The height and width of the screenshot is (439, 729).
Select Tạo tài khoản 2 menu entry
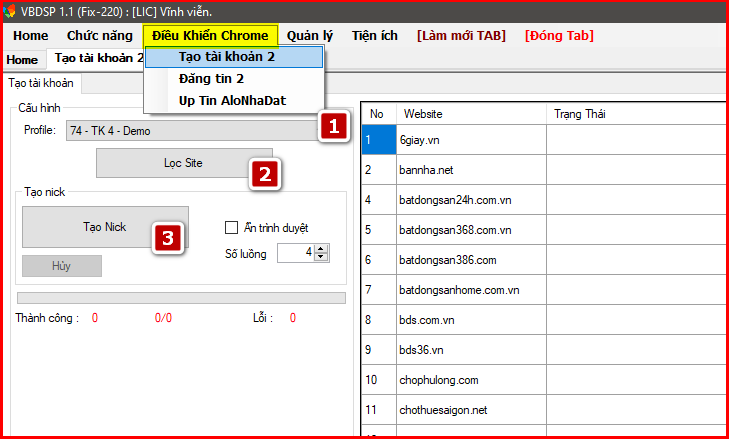pos(226,57)
